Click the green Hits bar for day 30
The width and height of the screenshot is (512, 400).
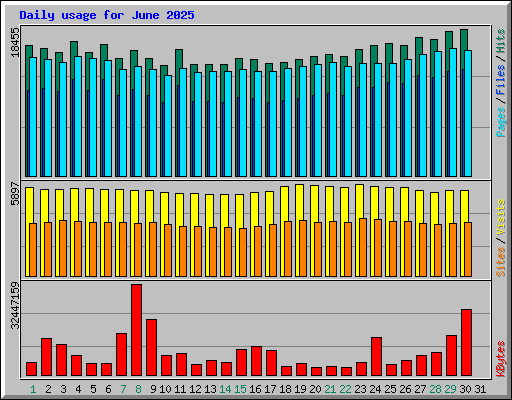click(464, 40)
